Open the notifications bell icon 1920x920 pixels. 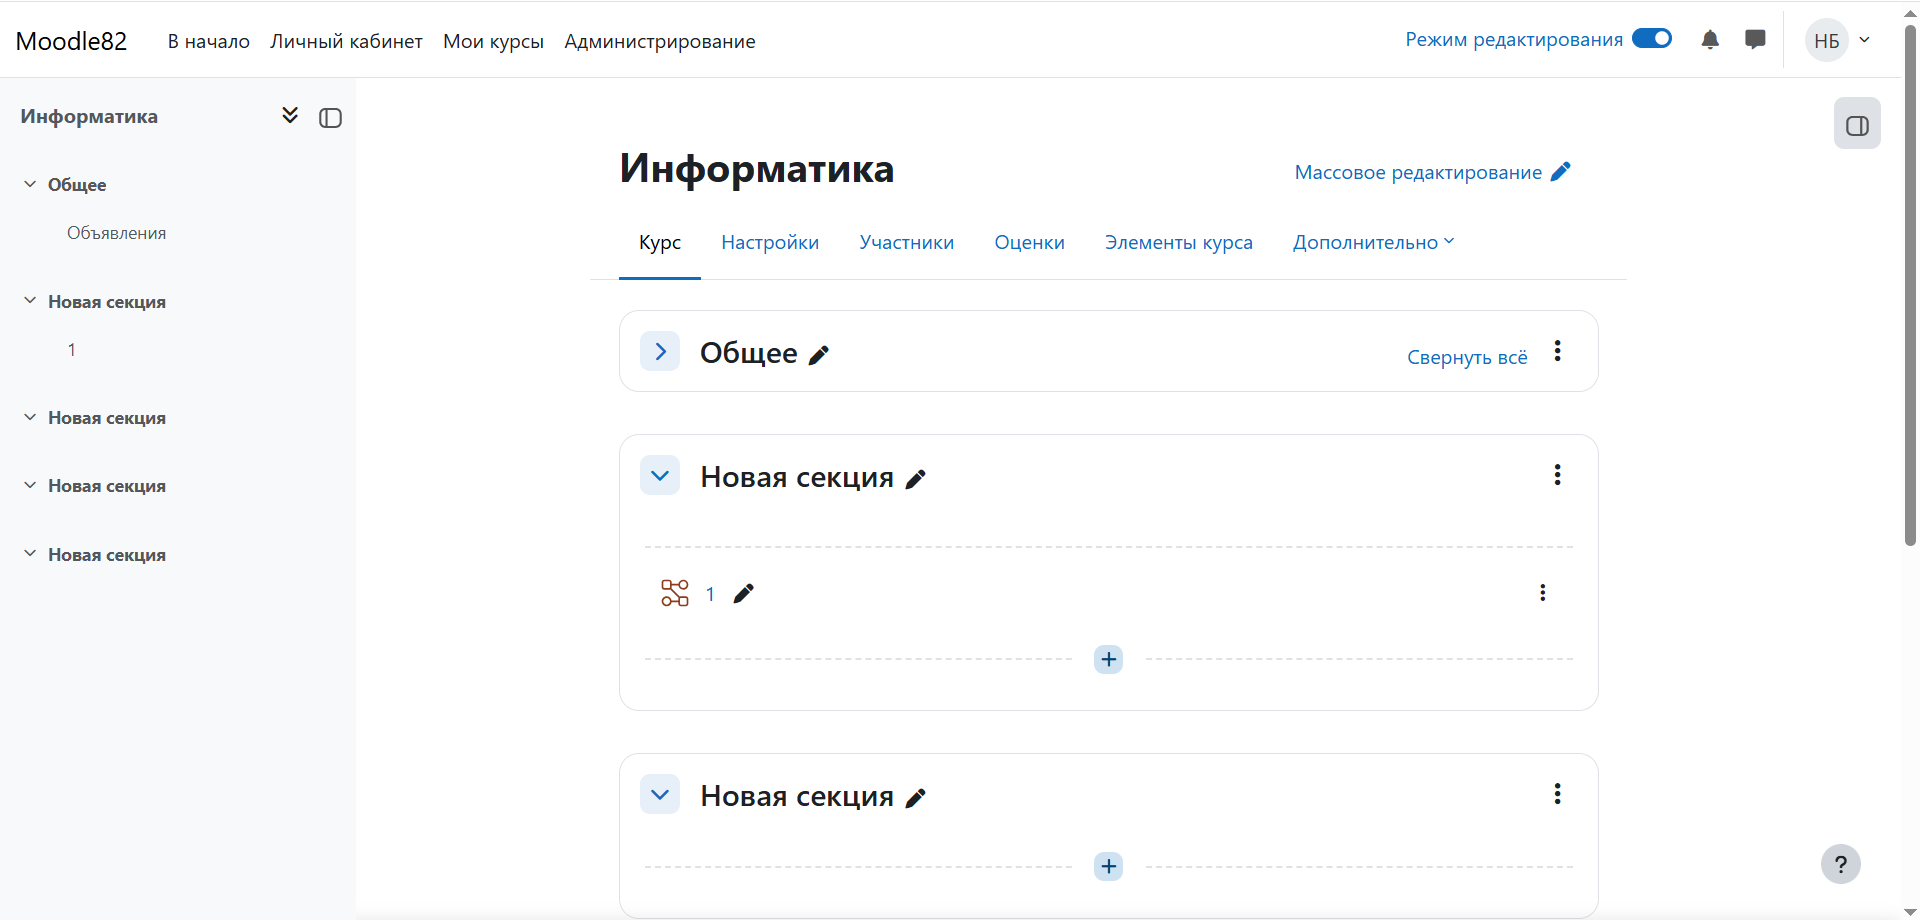coord(1710,40)
